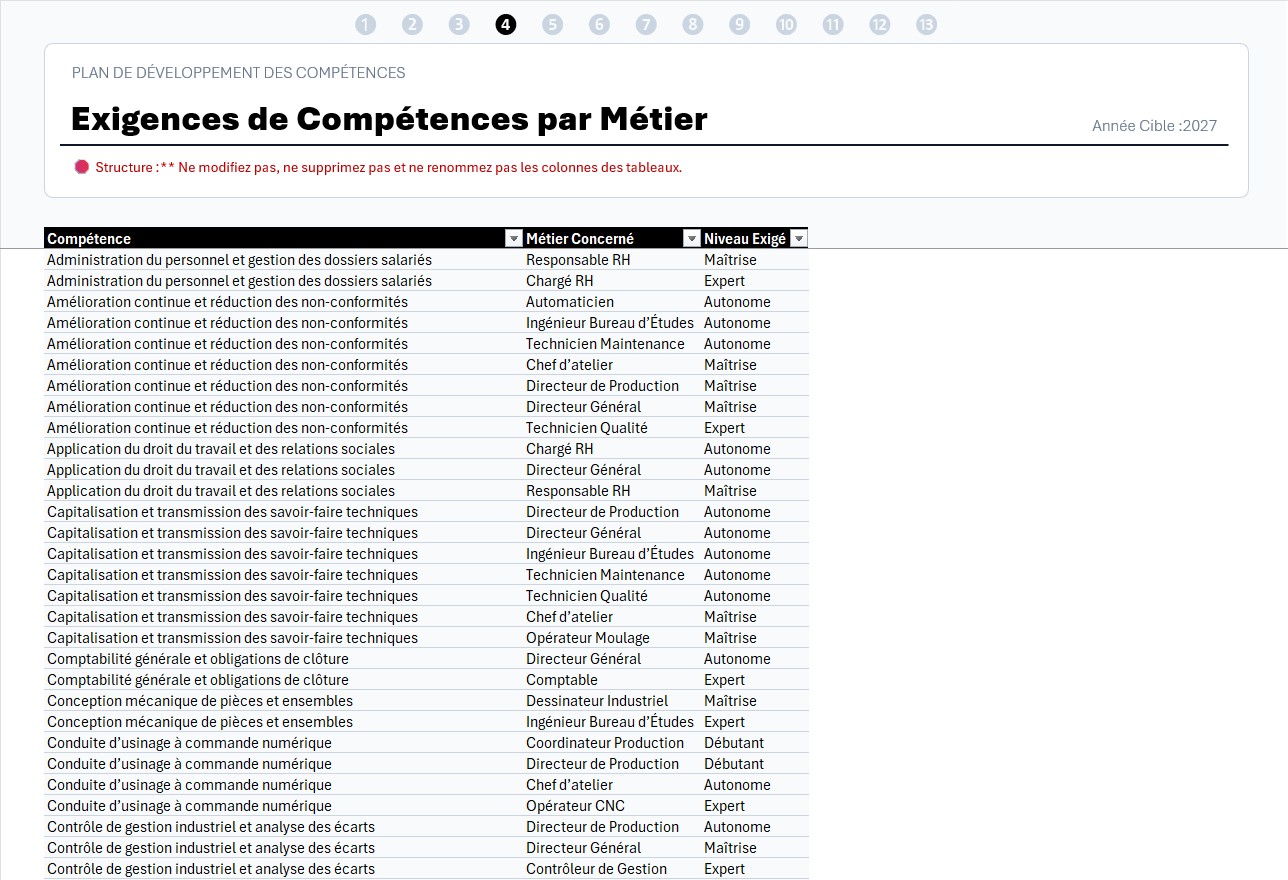Go to the last page circle 13
Screen dimensions: 1288x880
[x=927, y=25]
